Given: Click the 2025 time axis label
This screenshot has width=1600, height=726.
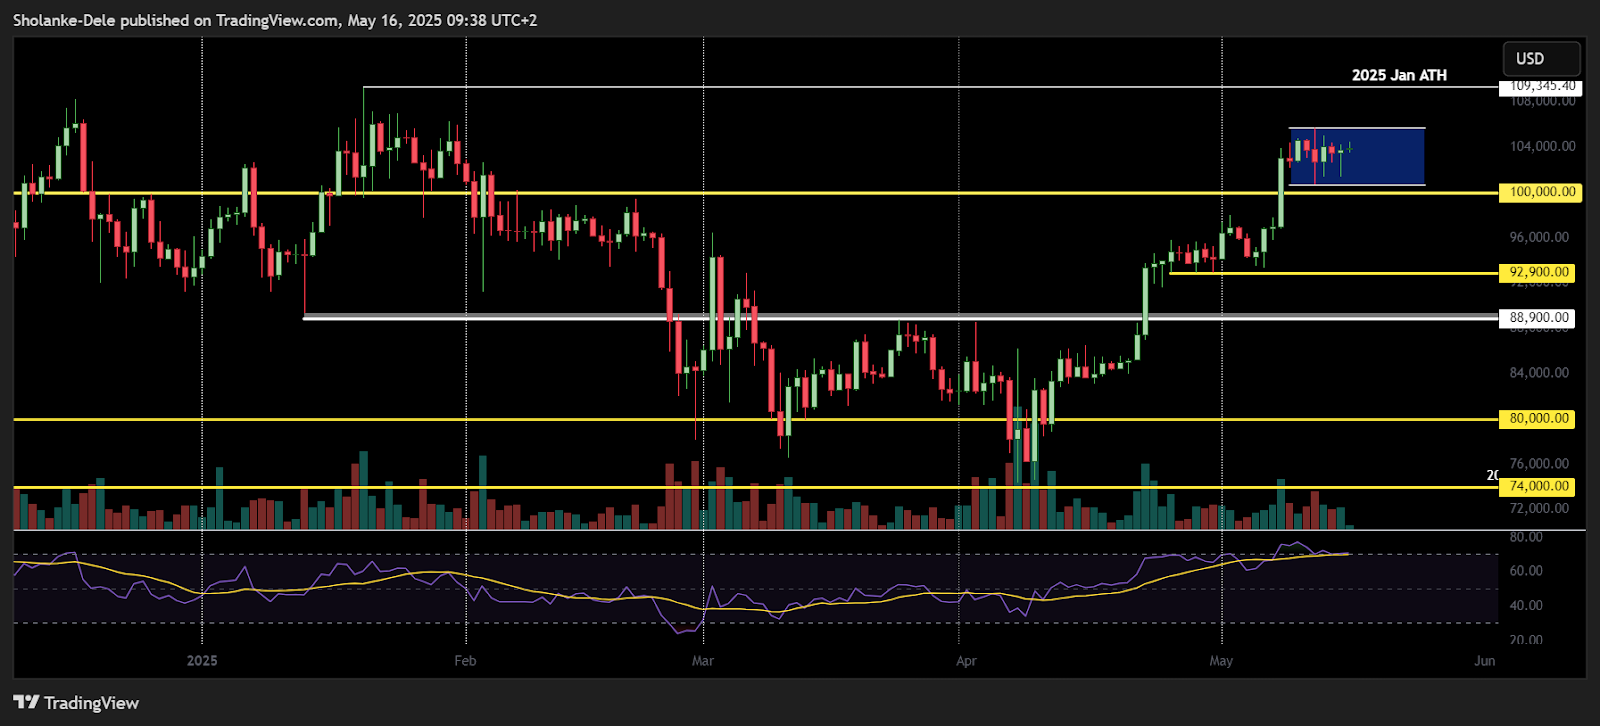Looking at the screenshot, I should pos(202,661).
